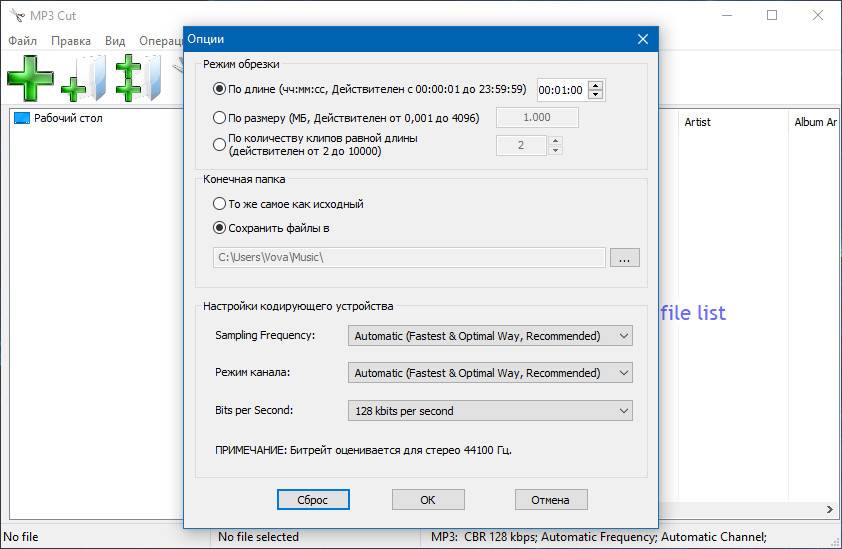Click the No file status text
842x549 pixels.
(x=21, y=537)
